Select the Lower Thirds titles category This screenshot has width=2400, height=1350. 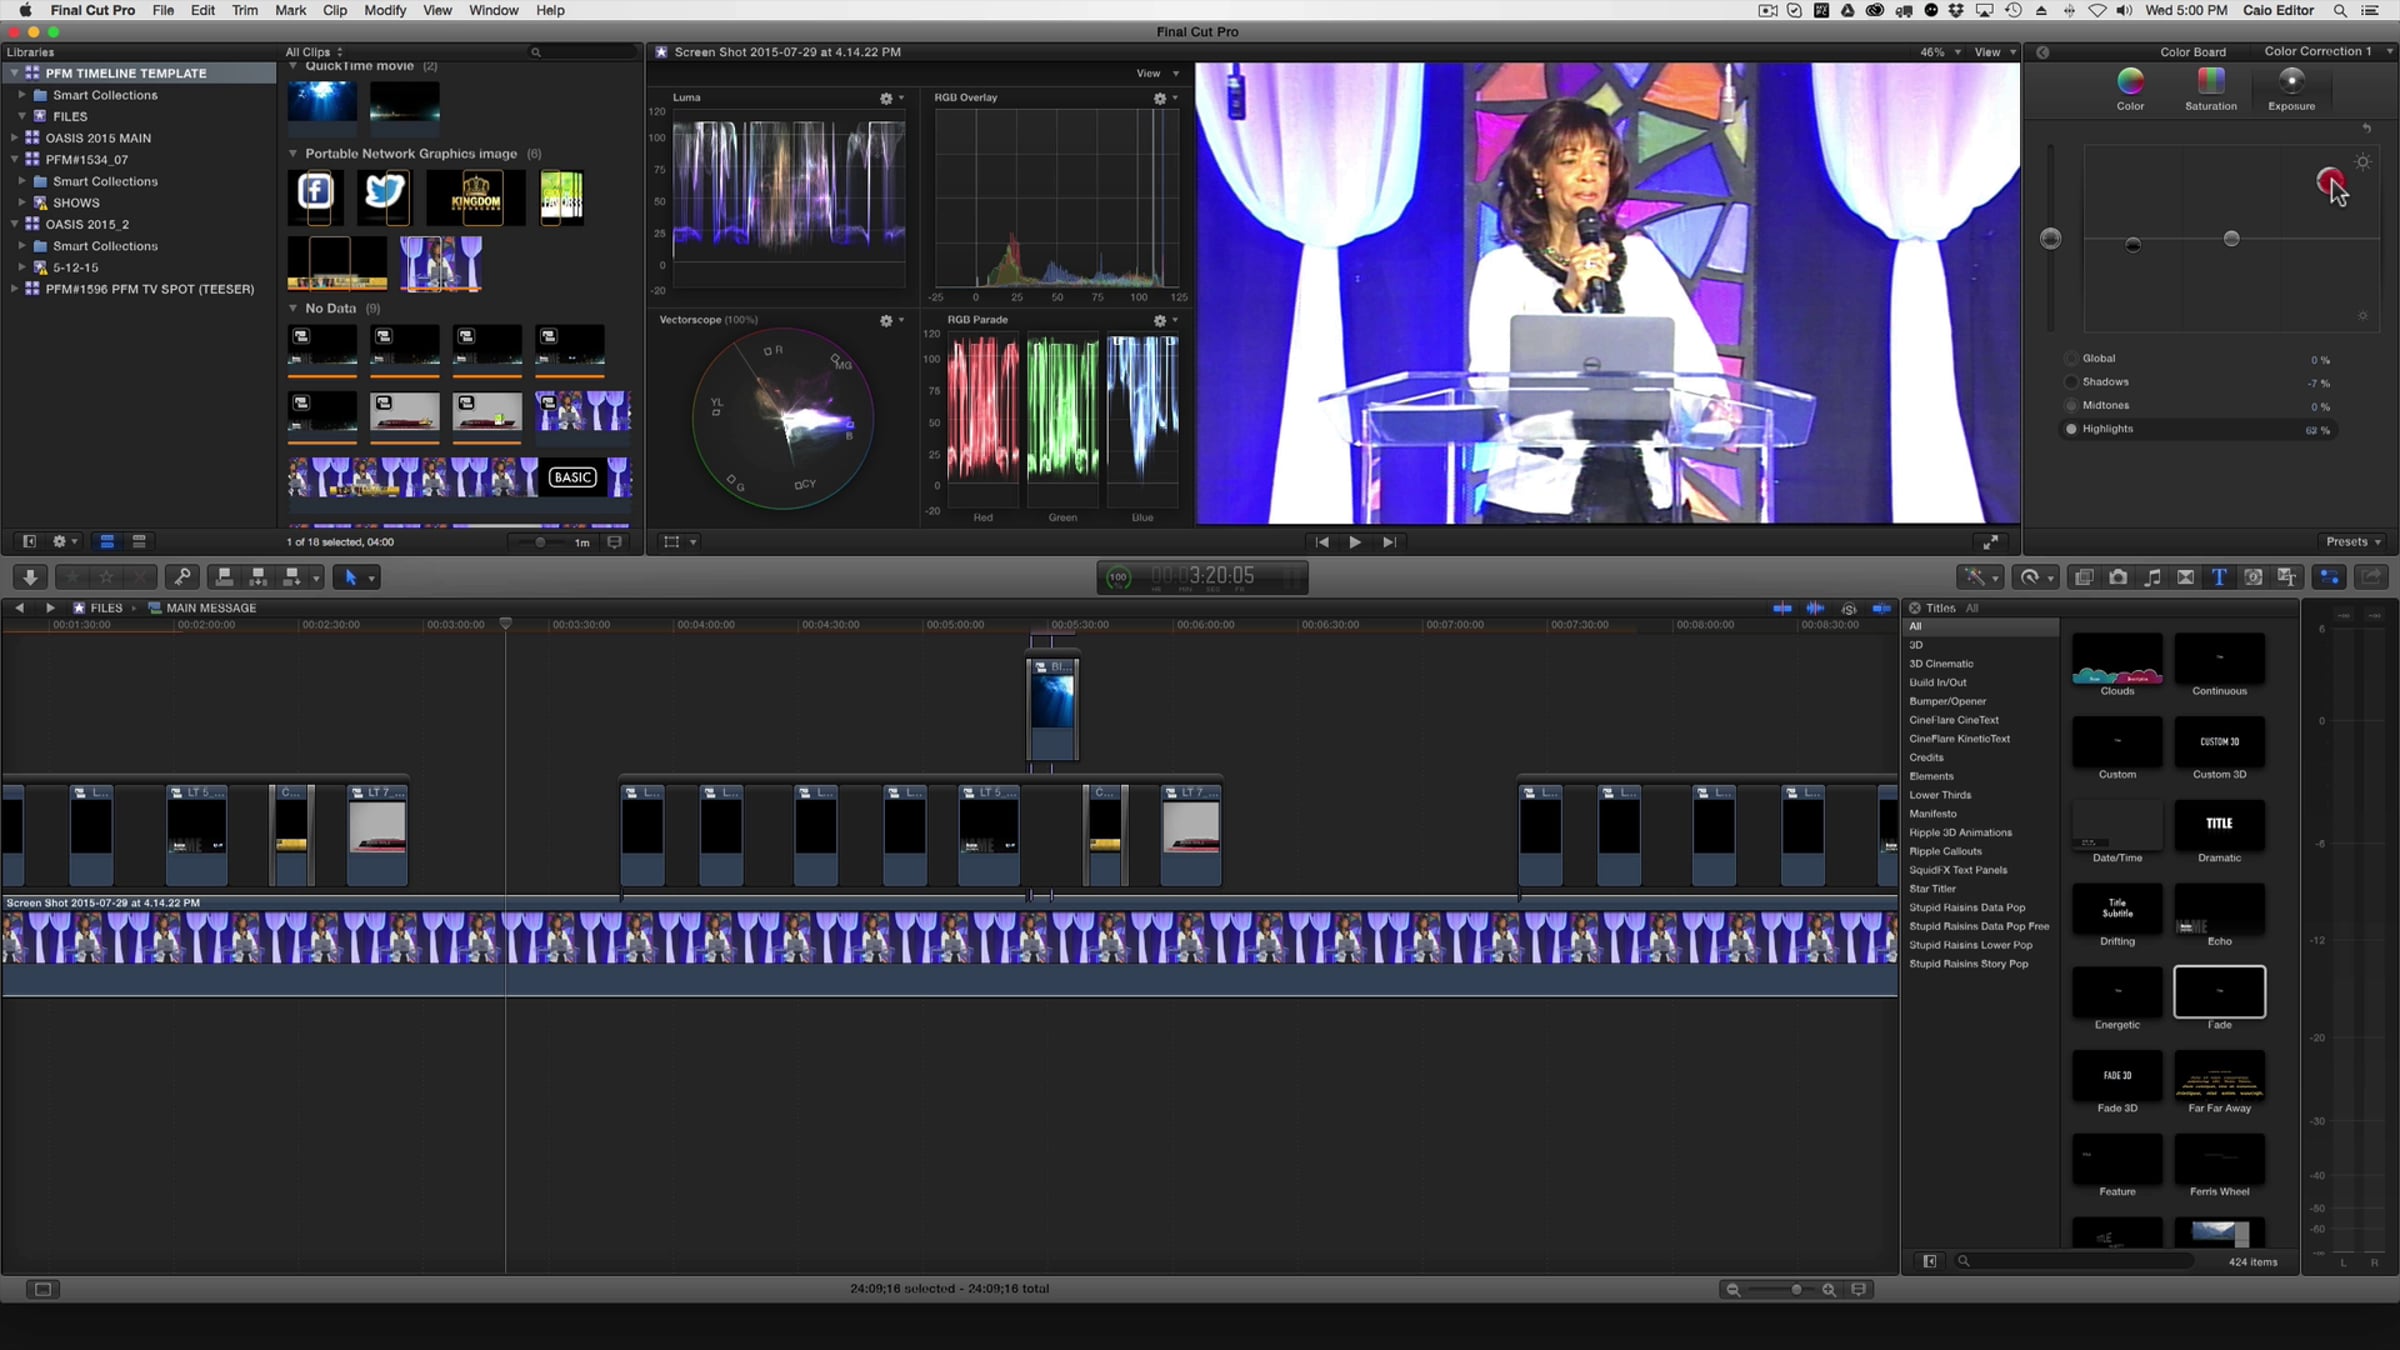1940,795
